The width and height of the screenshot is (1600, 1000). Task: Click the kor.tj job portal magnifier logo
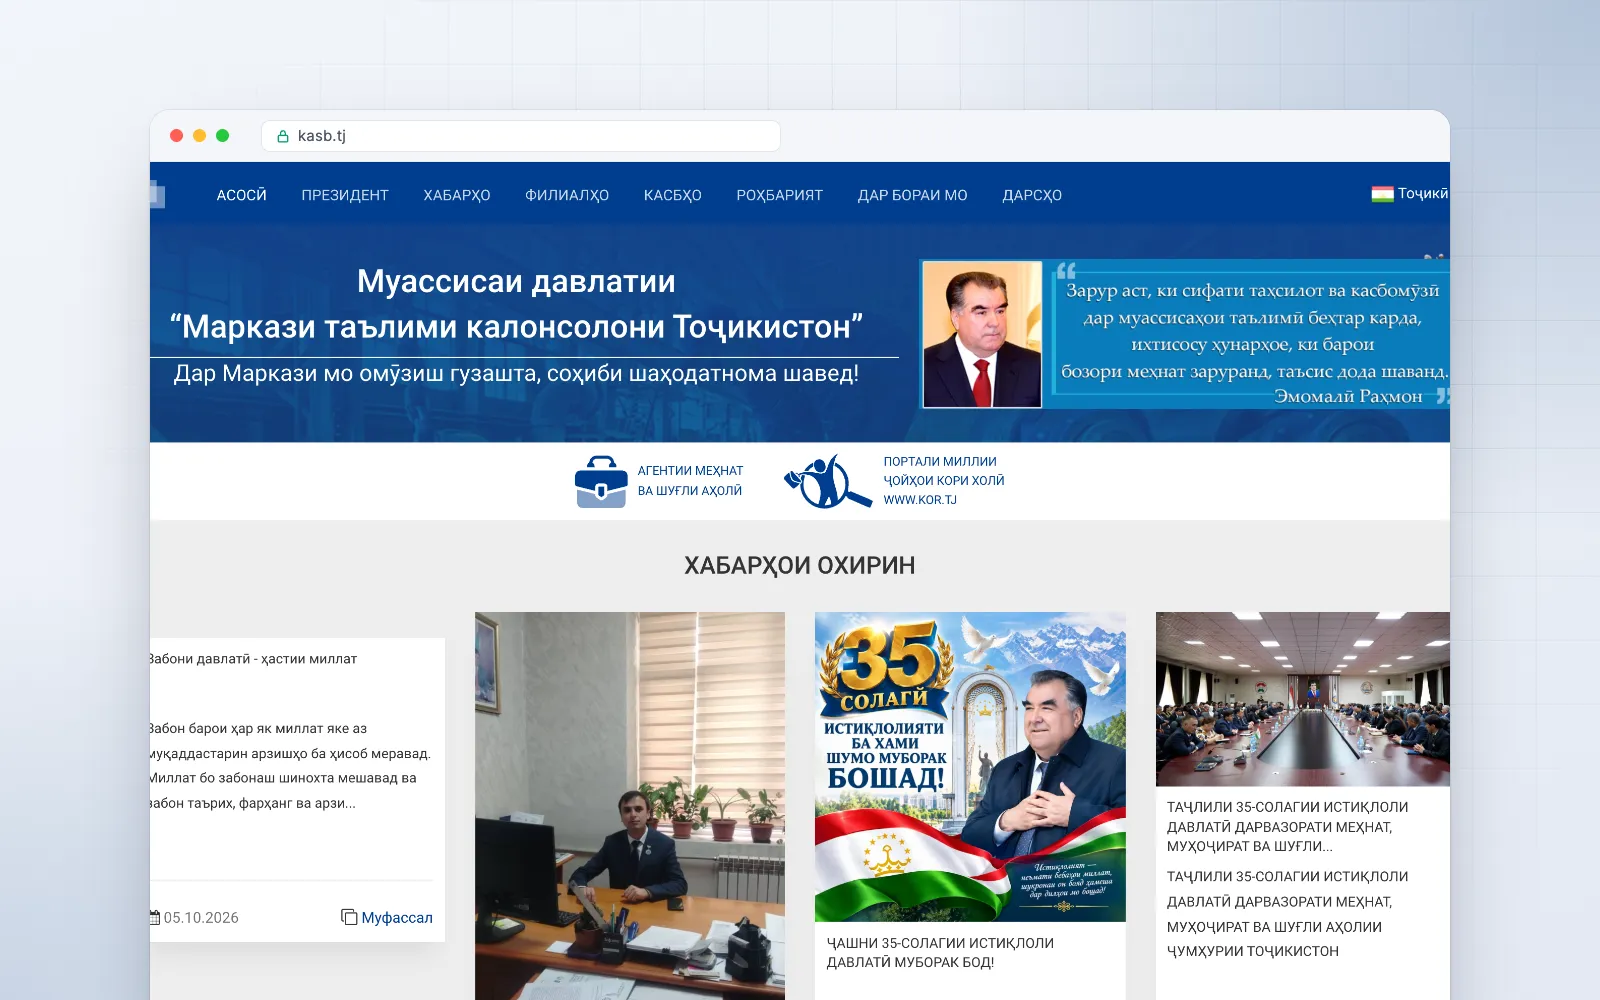(828, 481)
